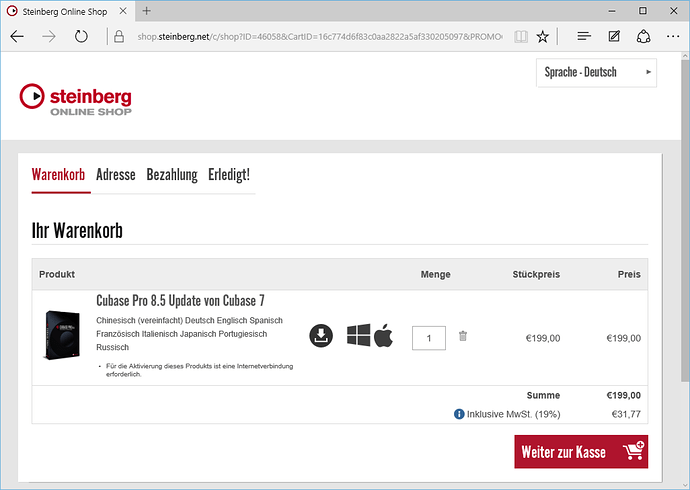Image resolution: width=690 pixels, height=490 pixels.
Task: Click the browser address bar URL
Action: [319, 37]
